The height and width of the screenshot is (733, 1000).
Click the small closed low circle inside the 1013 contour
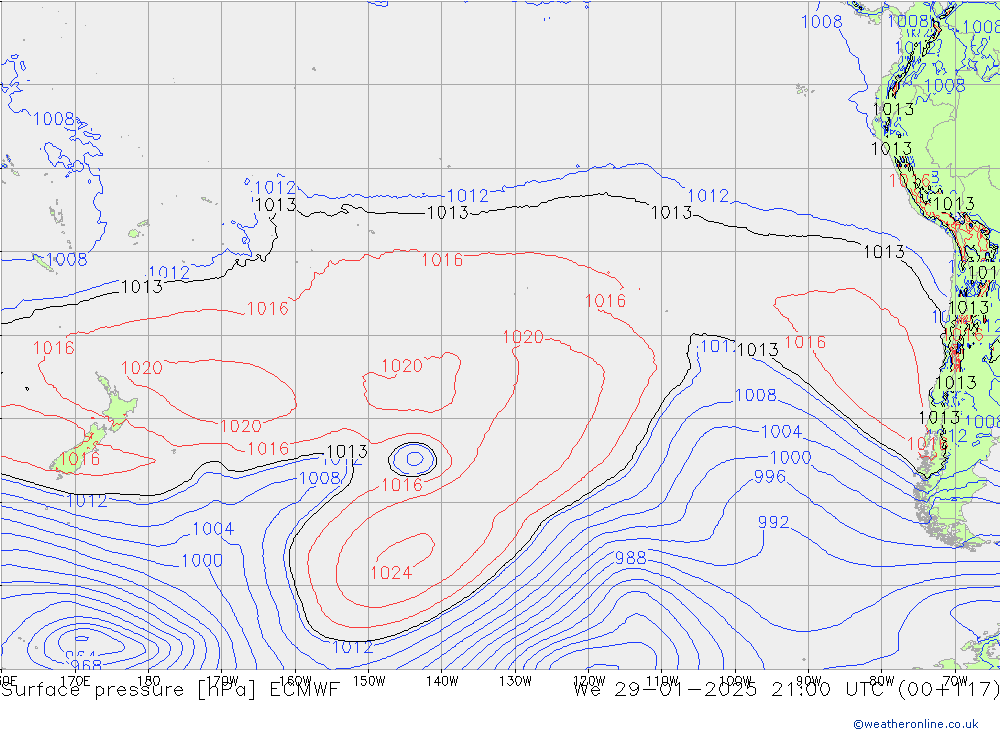click(414, 459)
